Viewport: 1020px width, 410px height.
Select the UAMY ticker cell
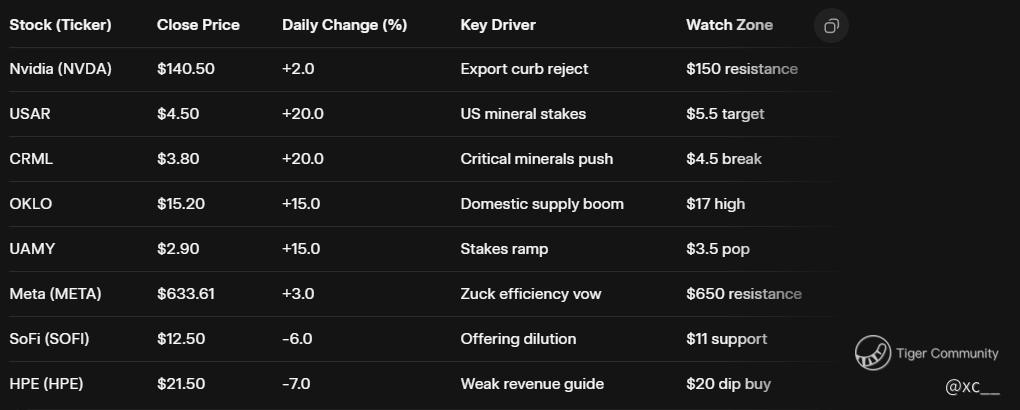(31, 249)
